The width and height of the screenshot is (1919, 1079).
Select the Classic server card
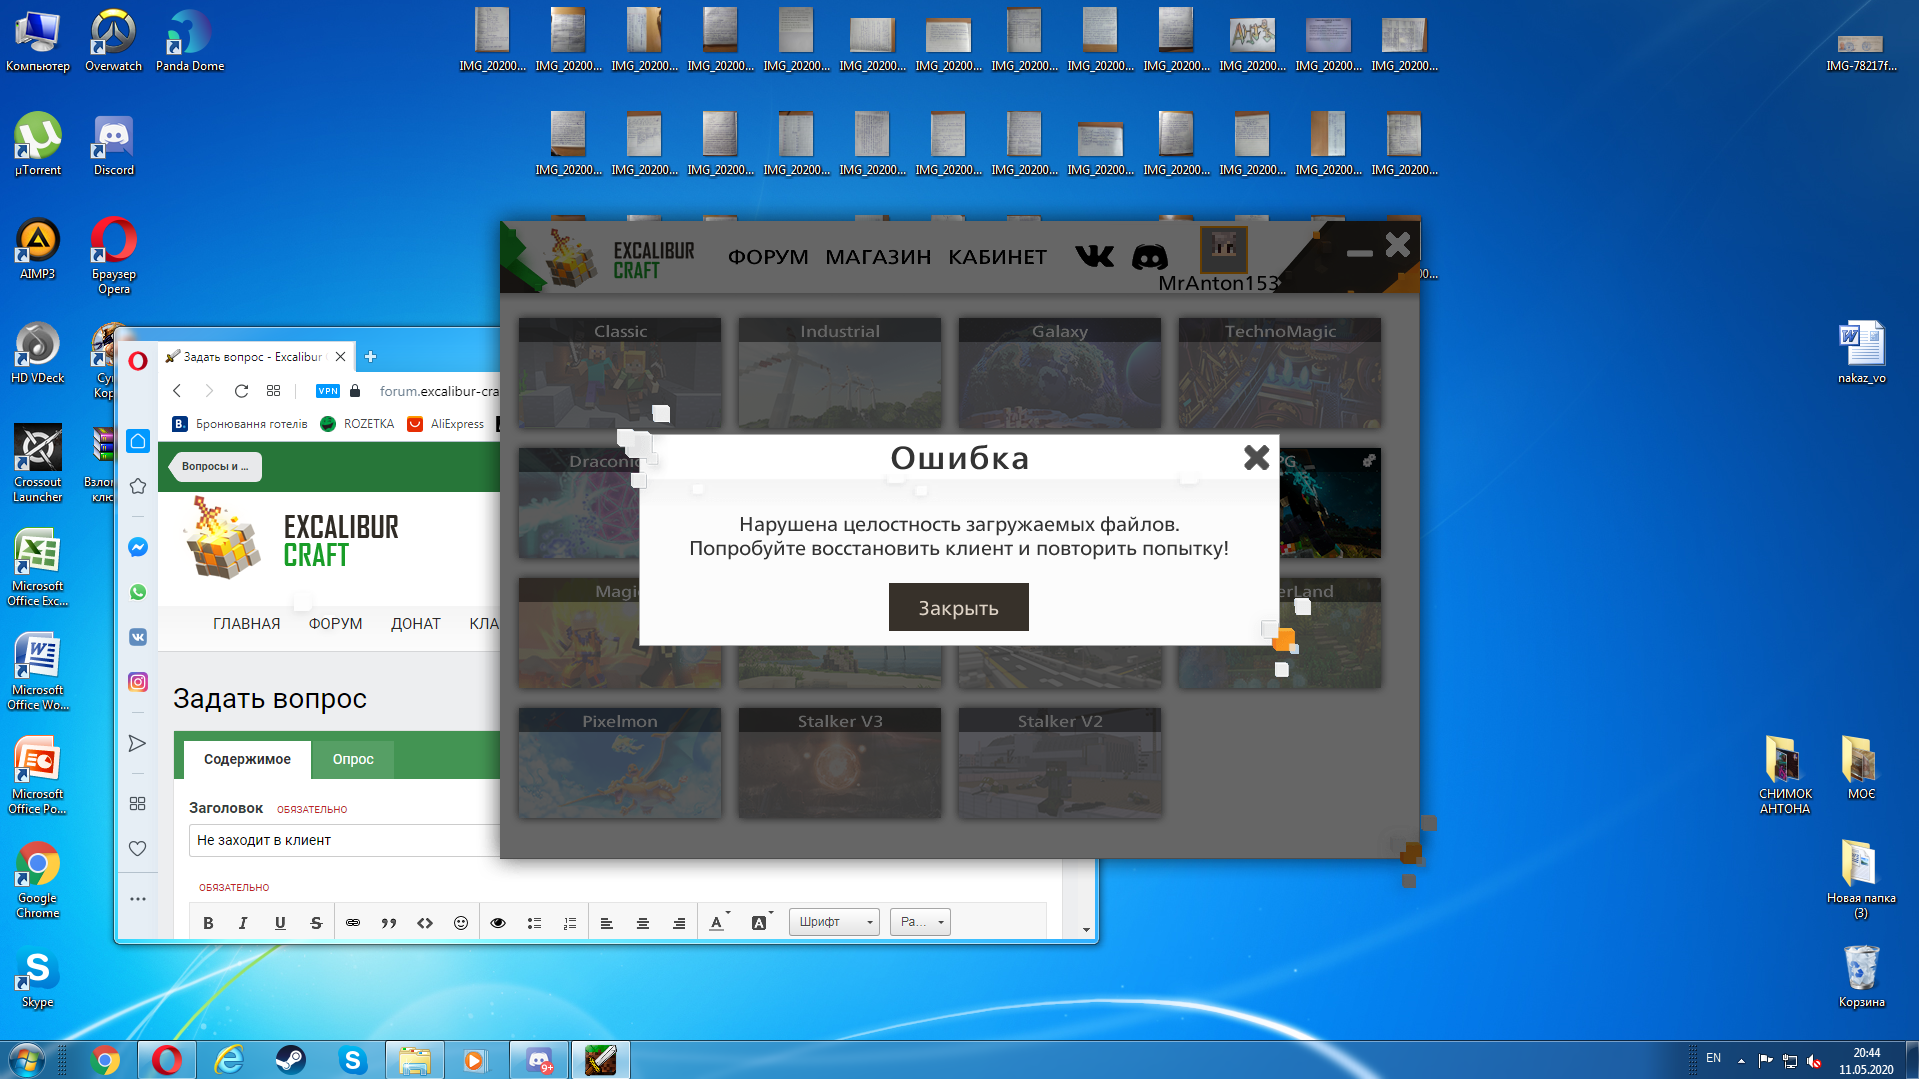click(x=620, y=373)
